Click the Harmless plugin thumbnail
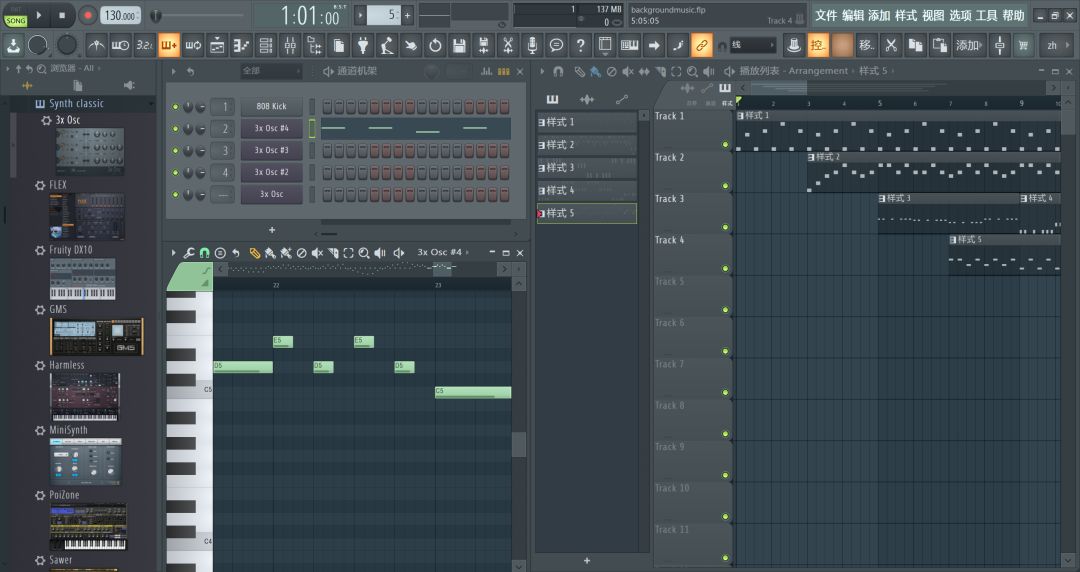 (85, 397)
